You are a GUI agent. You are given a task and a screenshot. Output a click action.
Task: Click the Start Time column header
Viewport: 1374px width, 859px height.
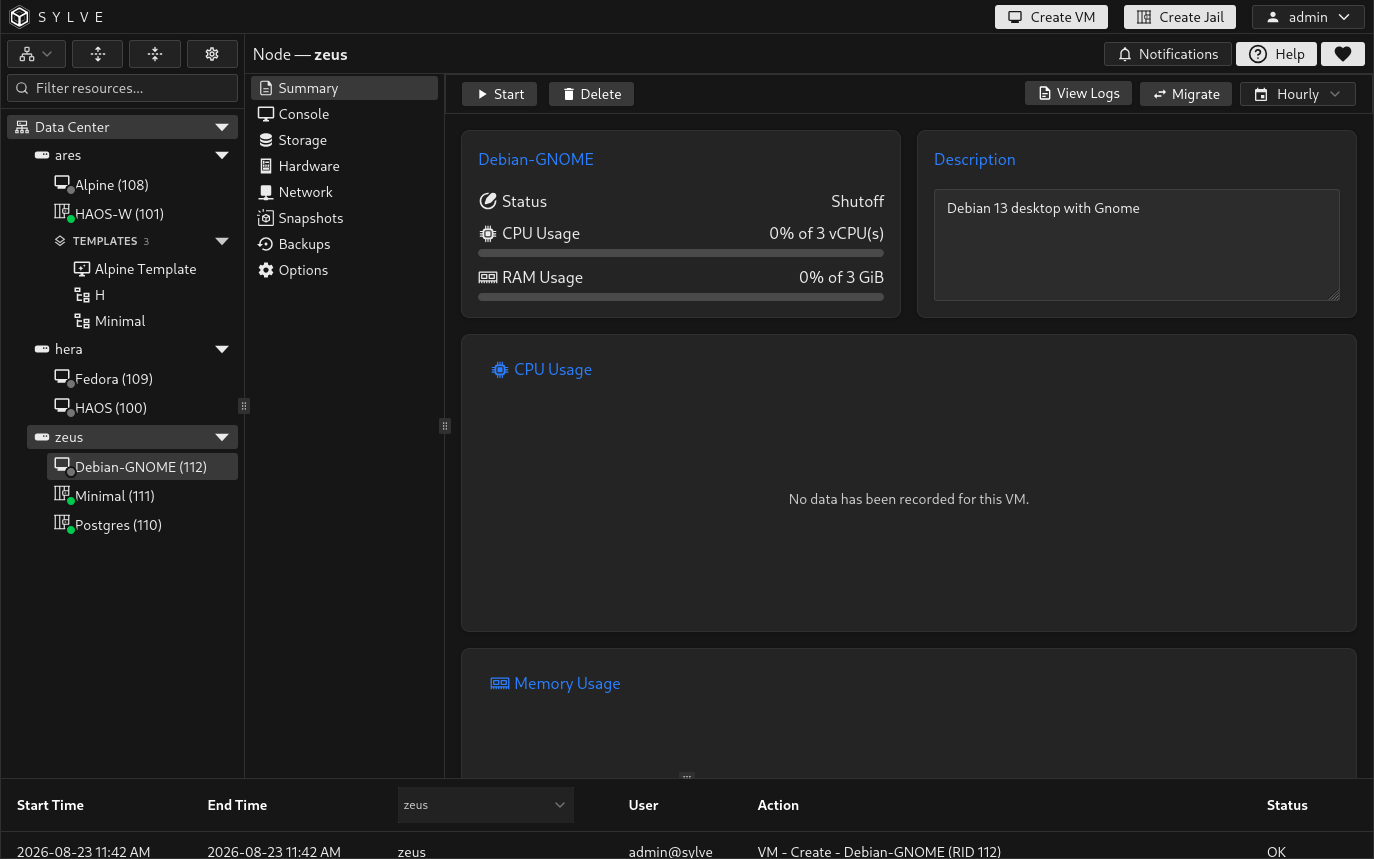50,805
